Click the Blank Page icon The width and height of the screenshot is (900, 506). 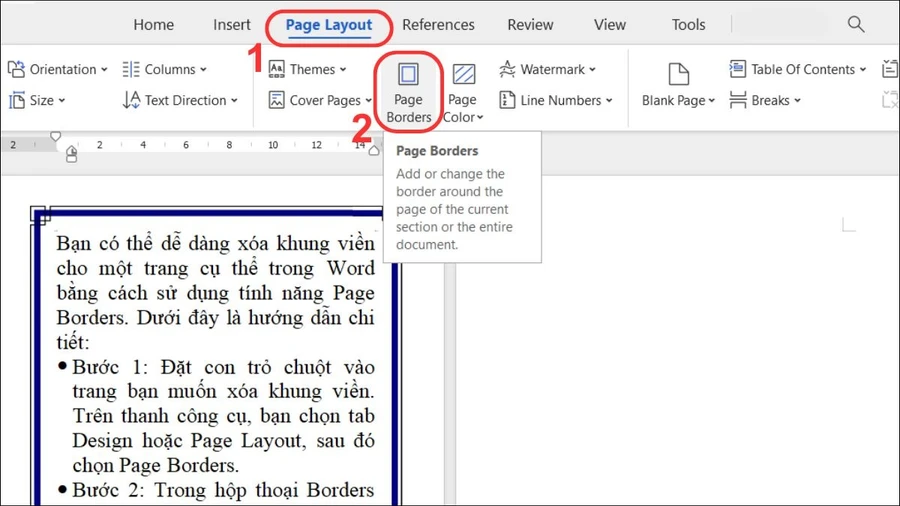[678, 74]
